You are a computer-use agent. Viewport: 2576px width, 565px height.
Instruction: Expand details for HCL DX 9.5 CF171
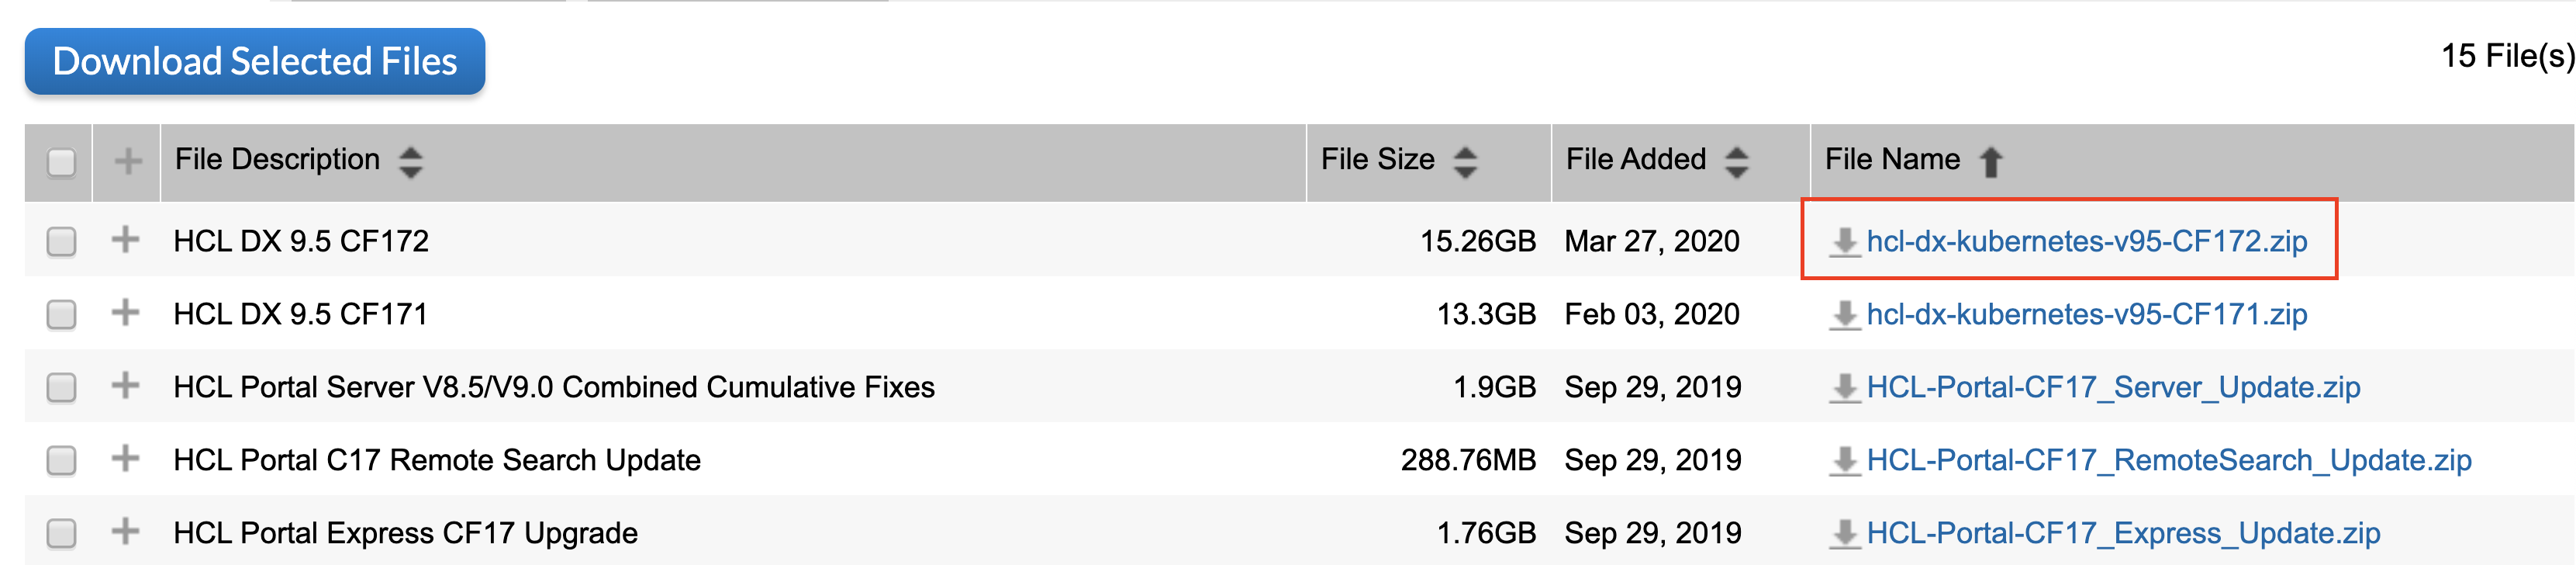[126, 314]
